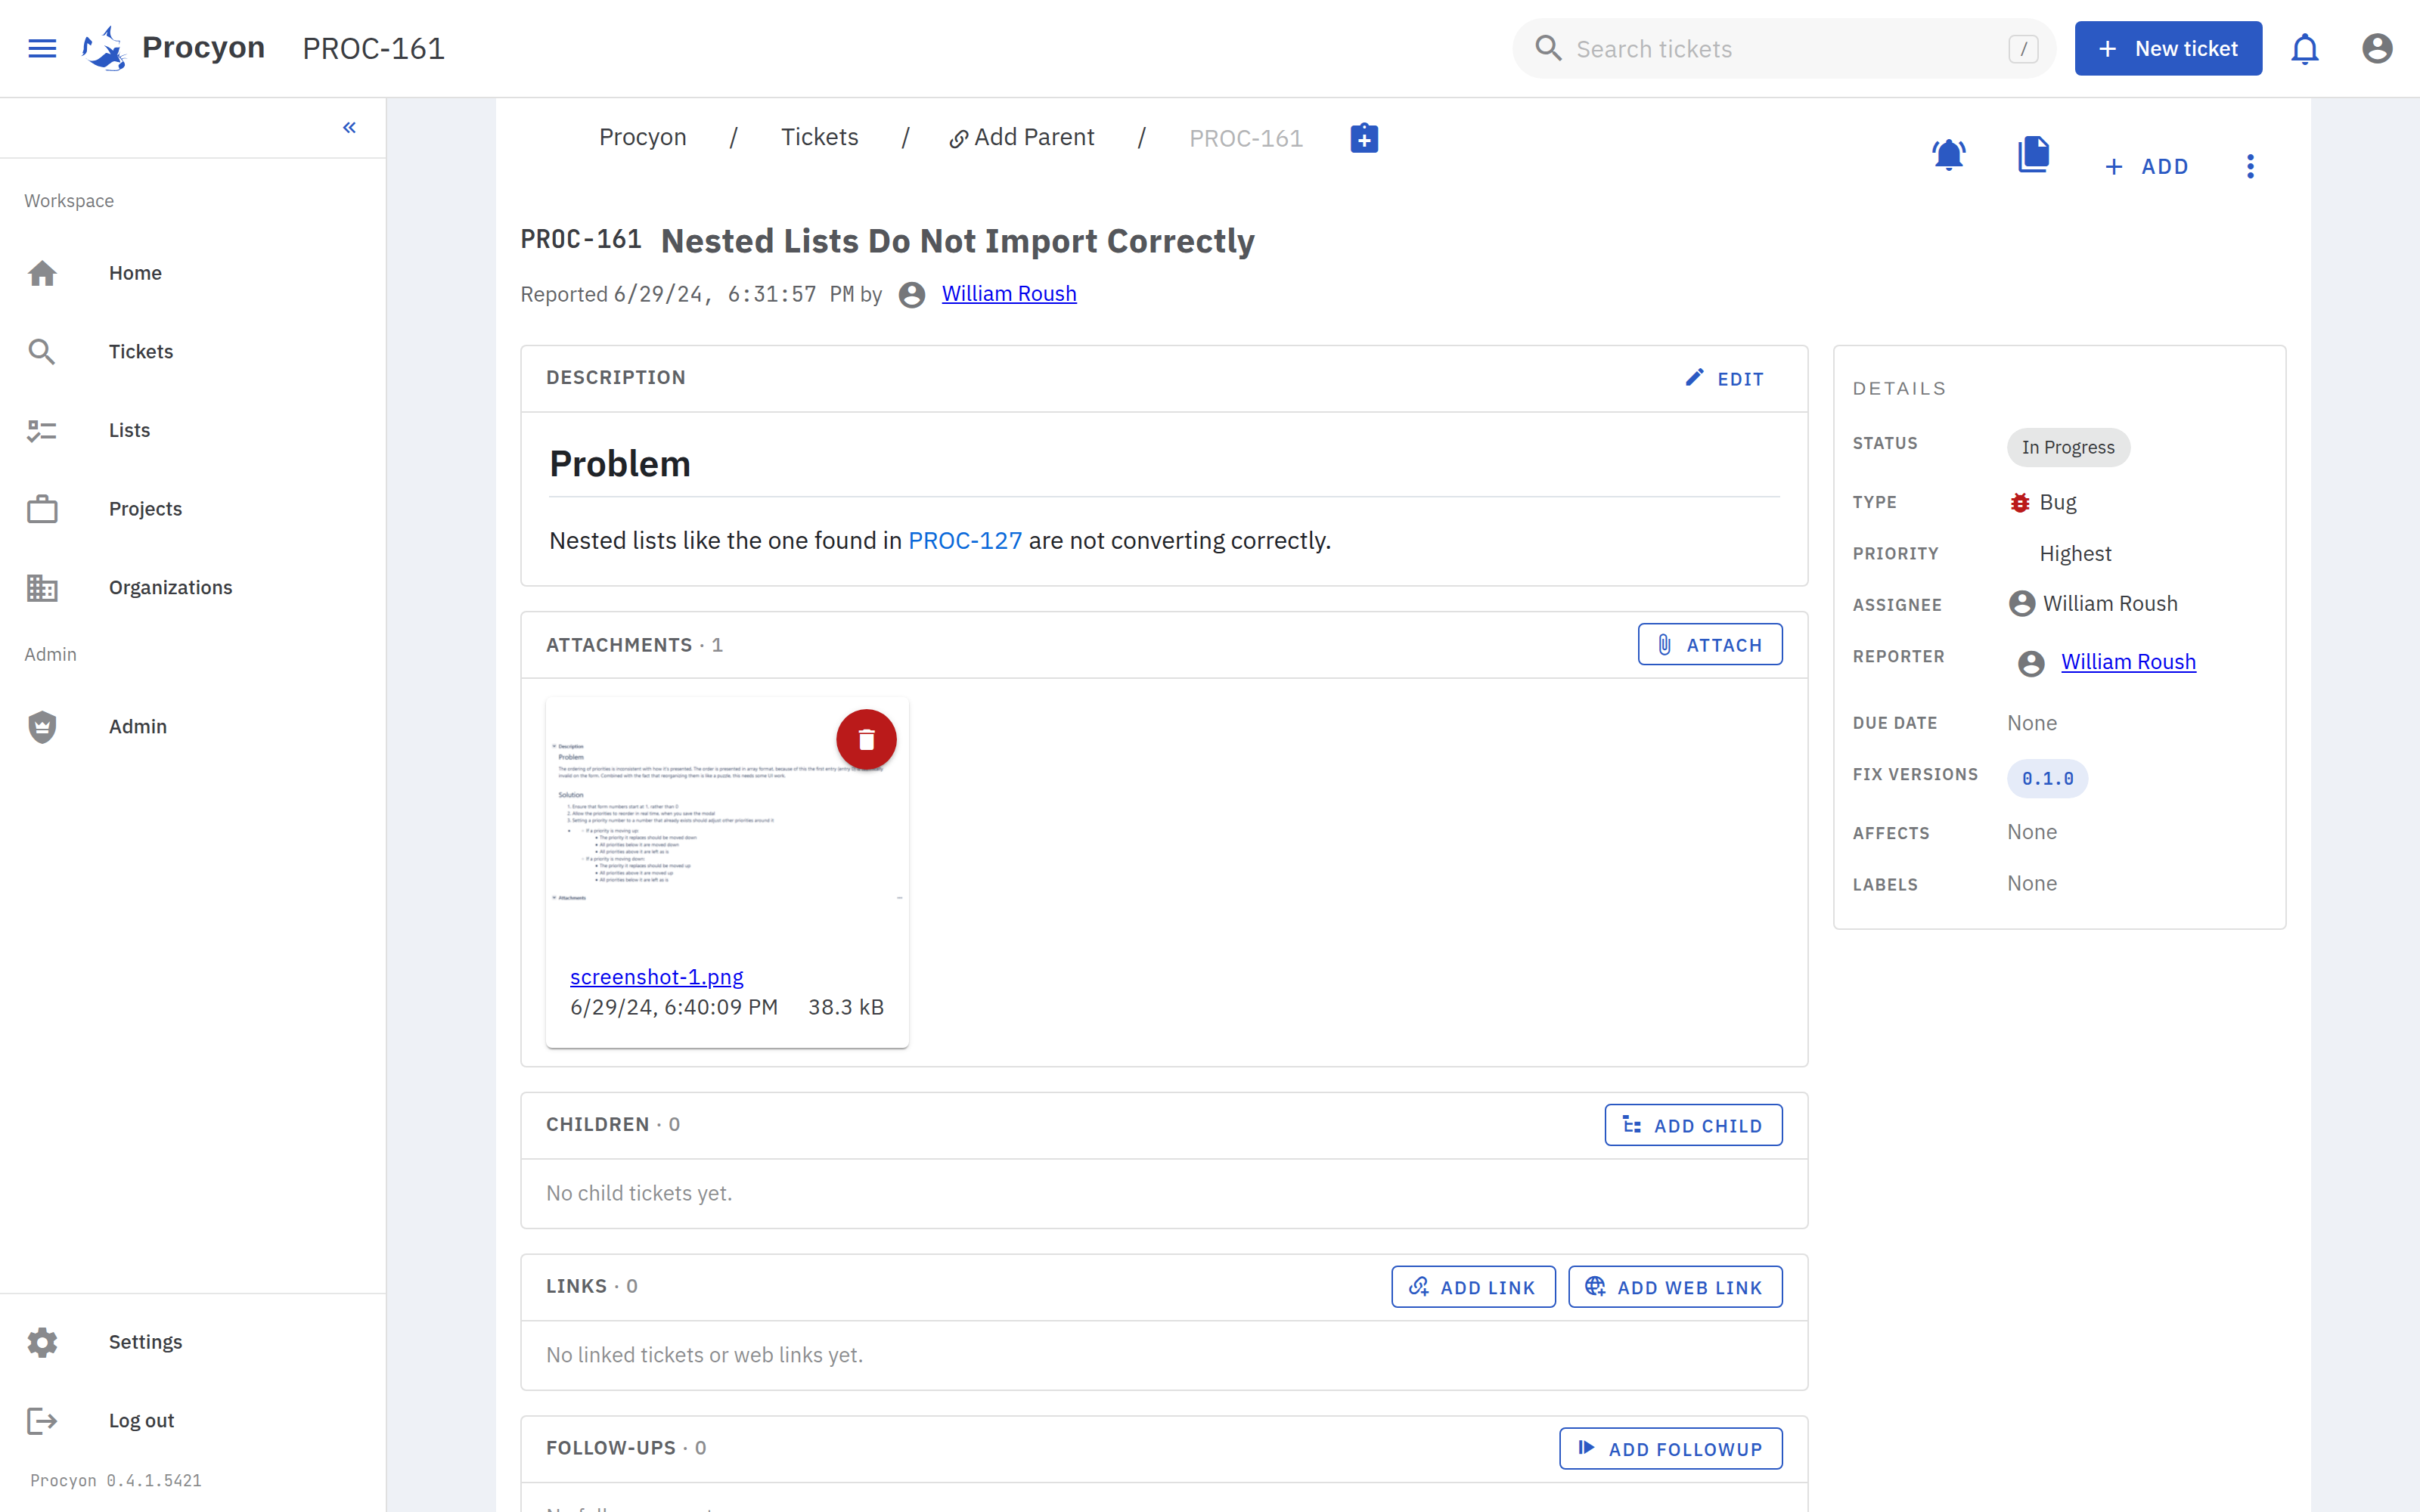This screenshot has height=1512, width=2420.
Task: Copy ticket ID with clipboard icon
Action: coord(1364,138)
